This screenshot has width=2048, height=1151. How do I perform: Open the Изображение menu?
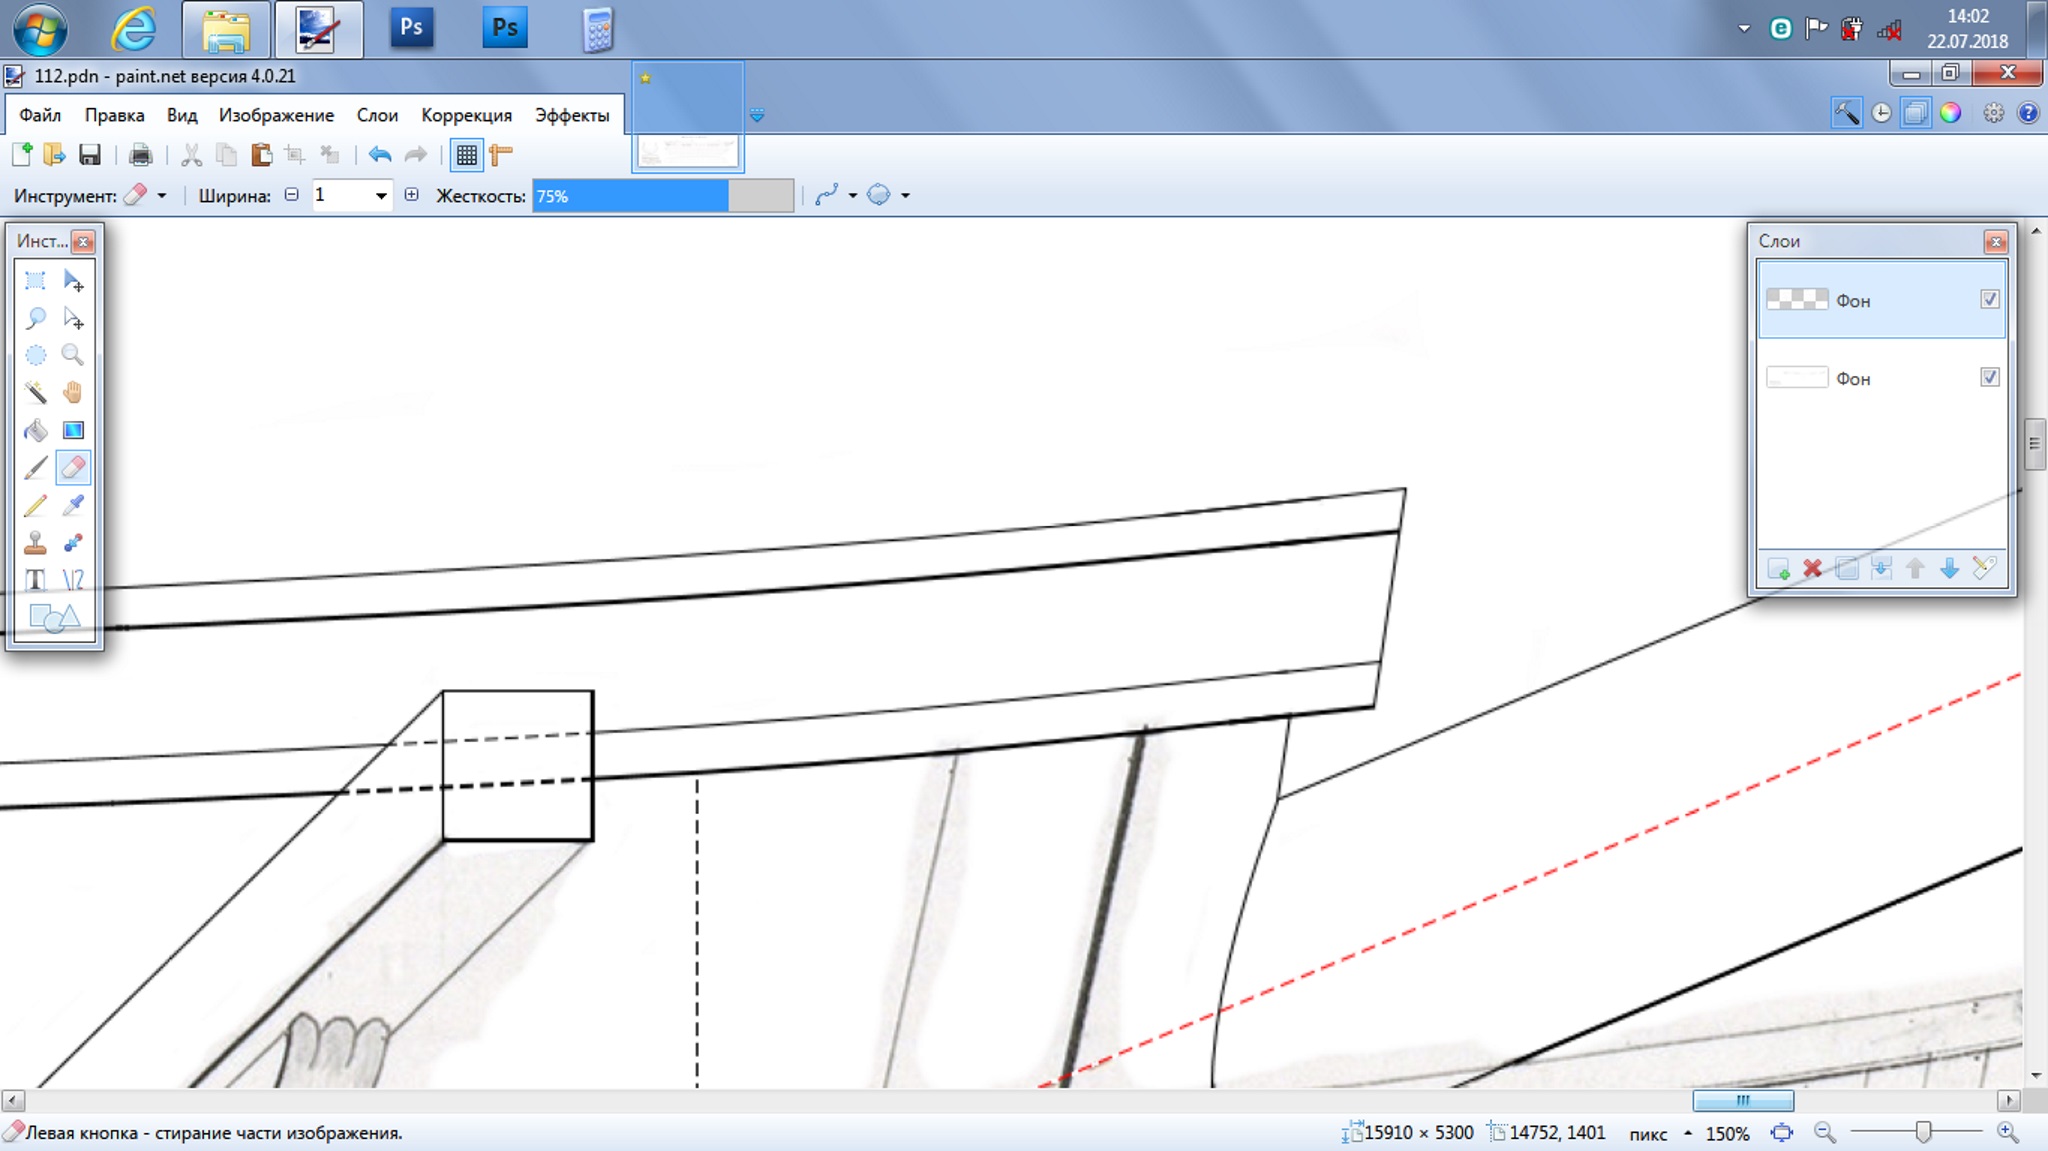coord(276,115)
